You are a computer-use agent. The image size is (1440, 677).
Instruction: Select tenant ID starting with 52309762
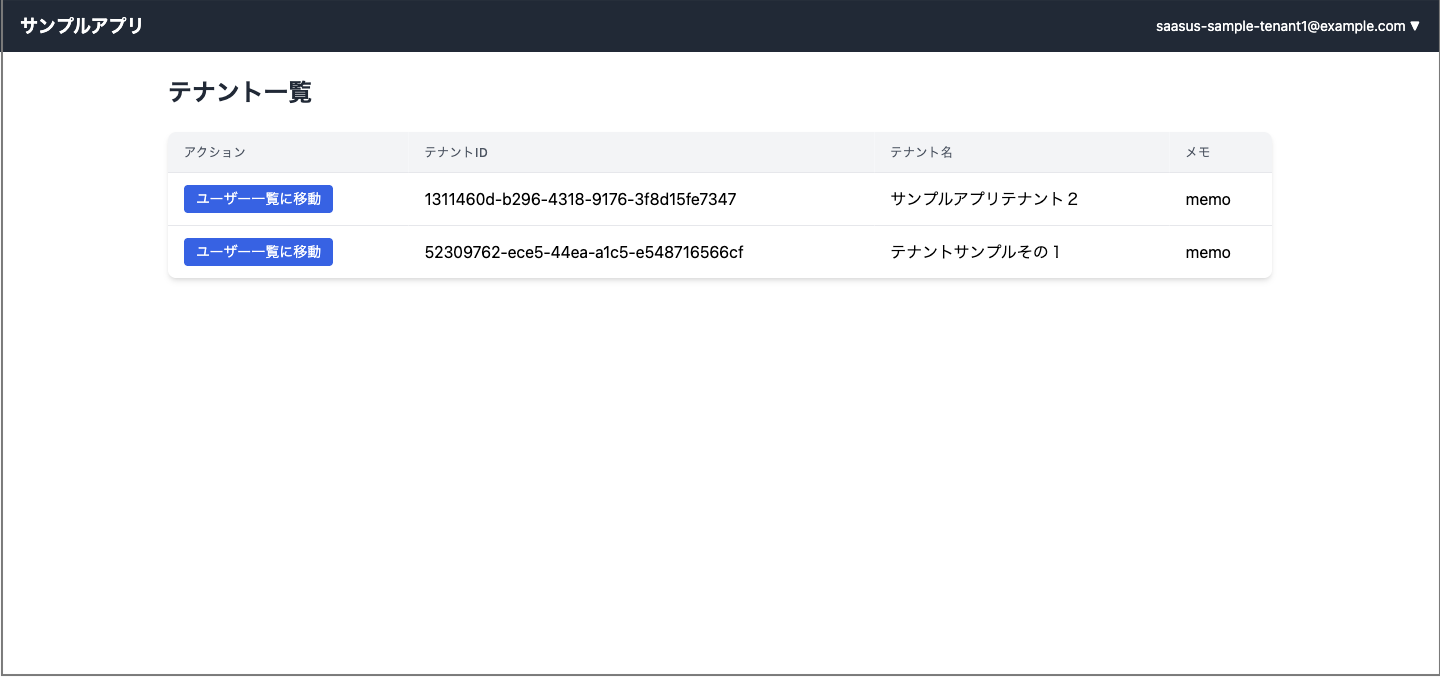coord(583,252)
